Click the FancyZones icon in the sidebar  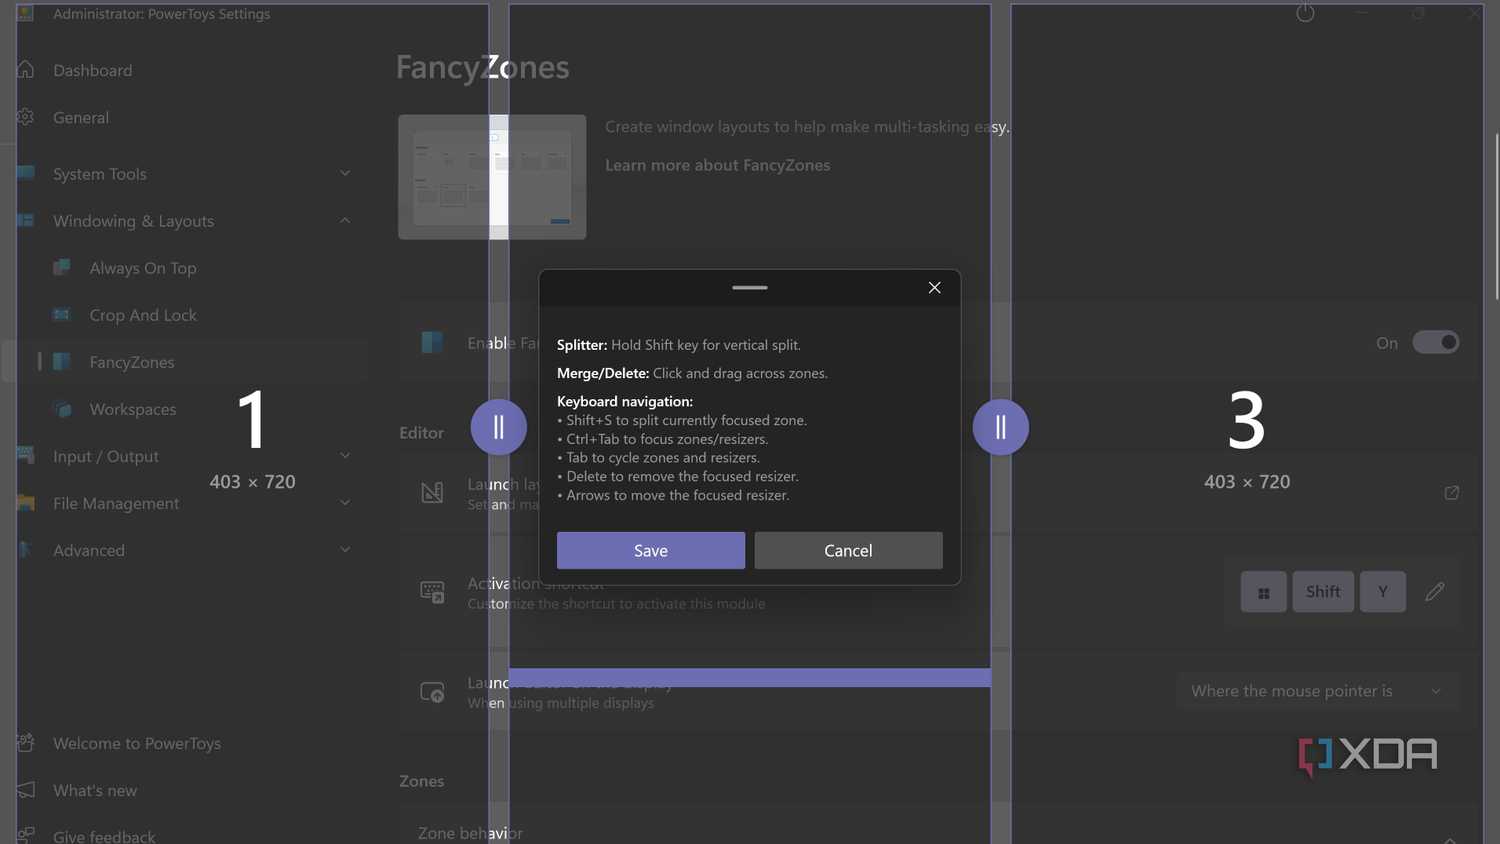(62, 362)
